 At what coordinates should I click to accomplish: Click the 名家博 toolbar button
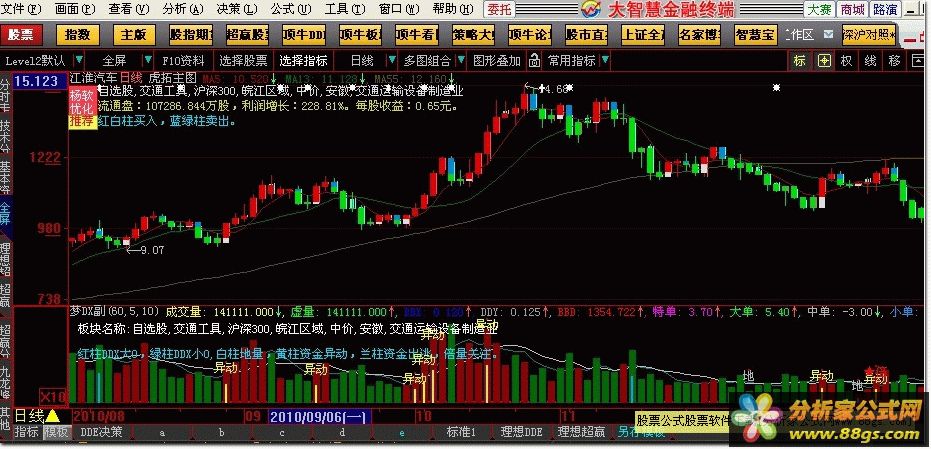click(x=699, y=34)
